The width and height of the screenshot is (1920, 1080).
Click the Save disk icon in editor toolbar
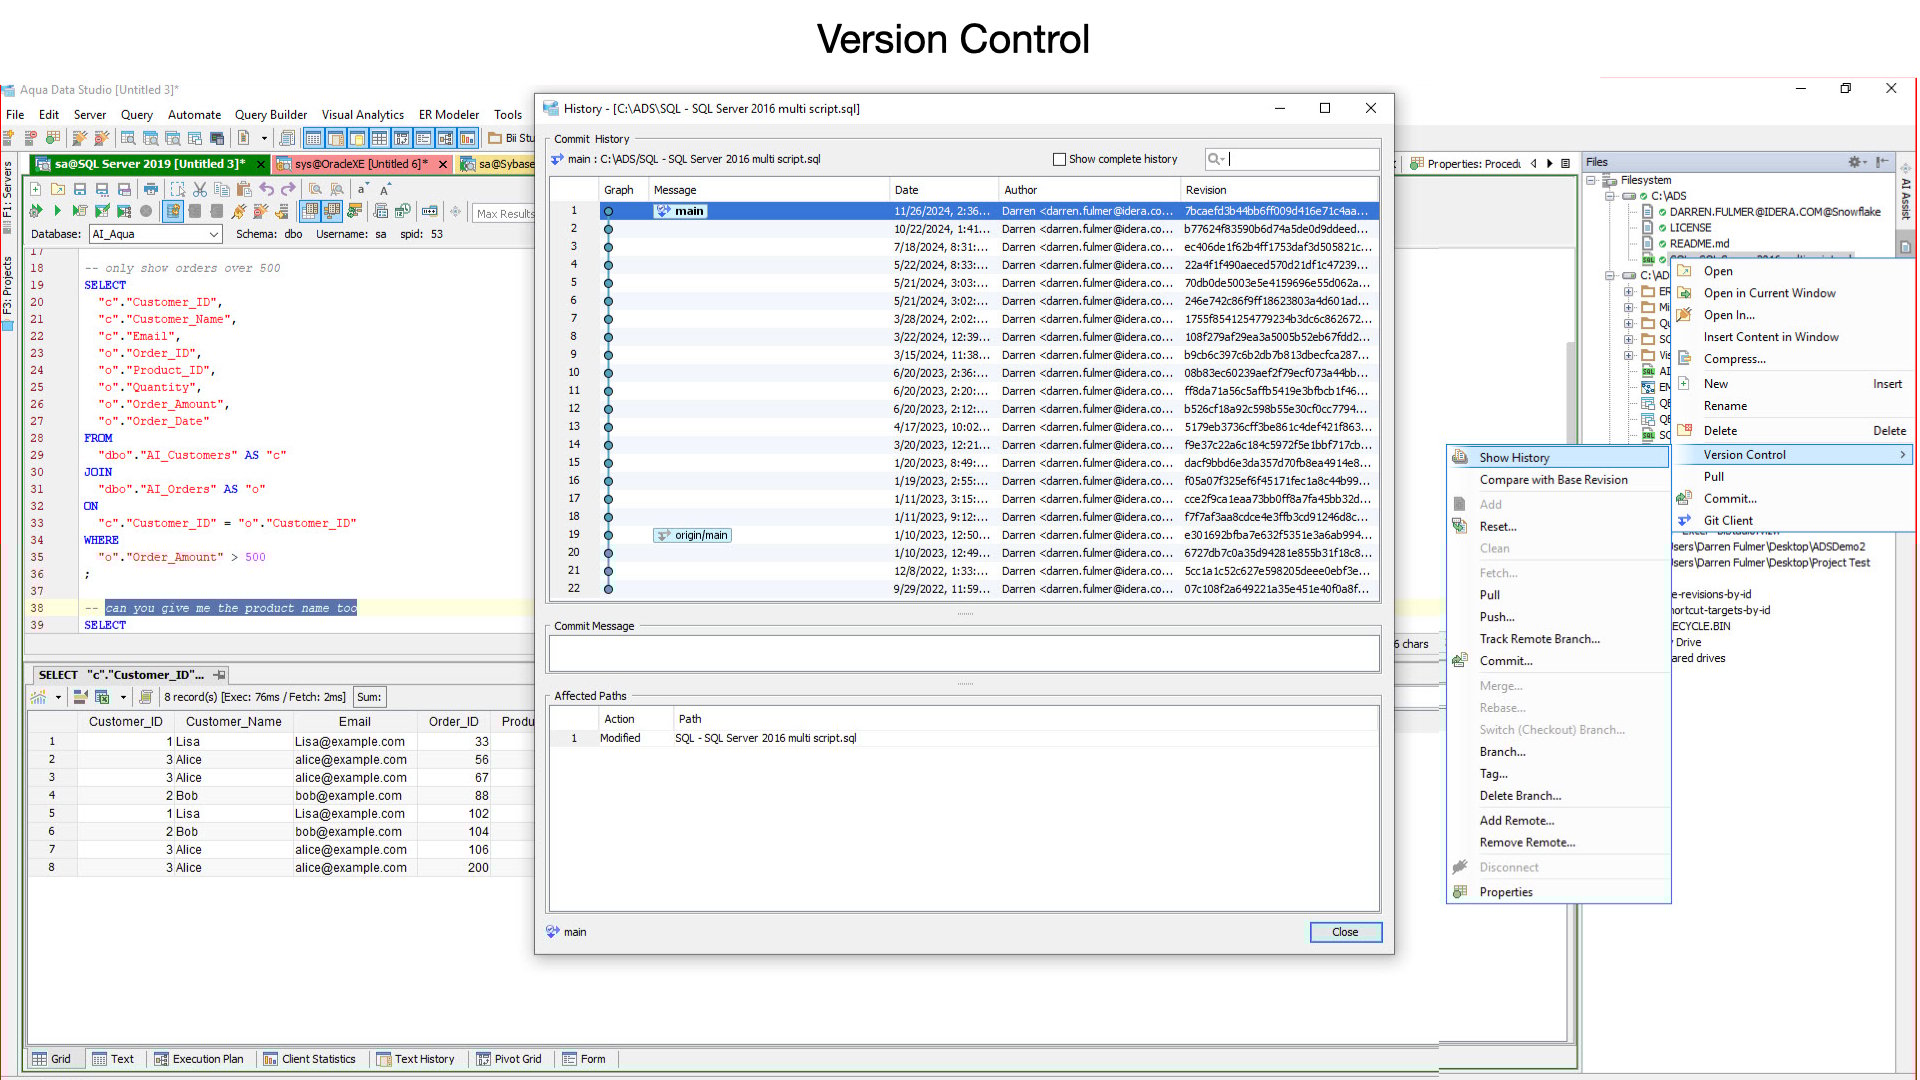[80, 189]
